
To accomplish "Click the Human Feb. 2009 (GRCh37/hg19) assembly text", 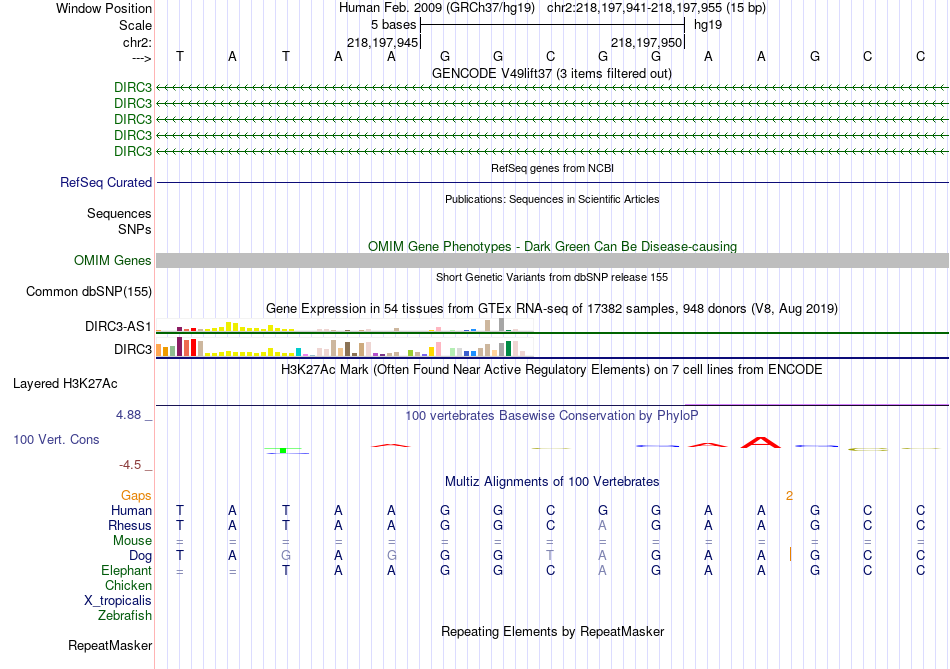I will [x=437, y=8].
